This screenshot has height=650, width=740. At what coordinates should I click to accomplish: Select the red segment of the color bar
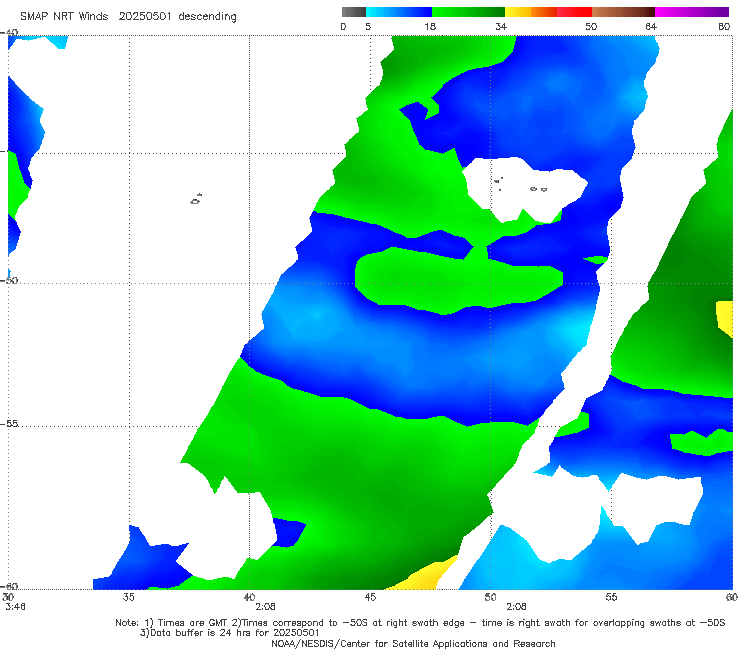(x=574, y=12)
